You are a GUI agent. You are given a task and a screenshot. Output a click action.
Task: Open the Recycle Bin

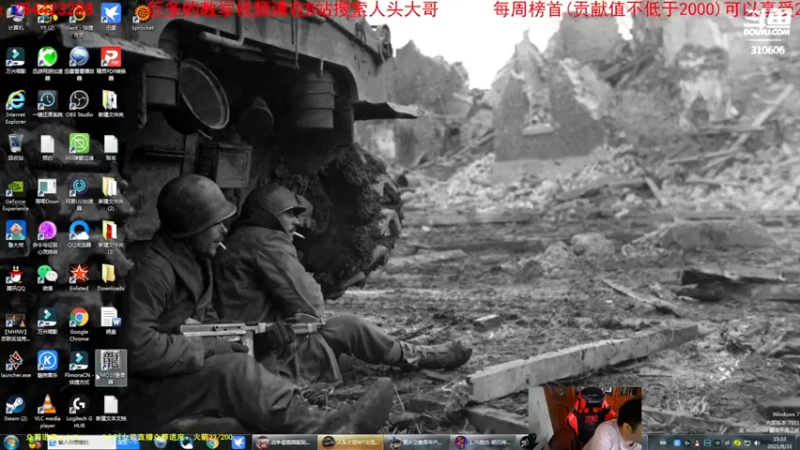[15, 147]
